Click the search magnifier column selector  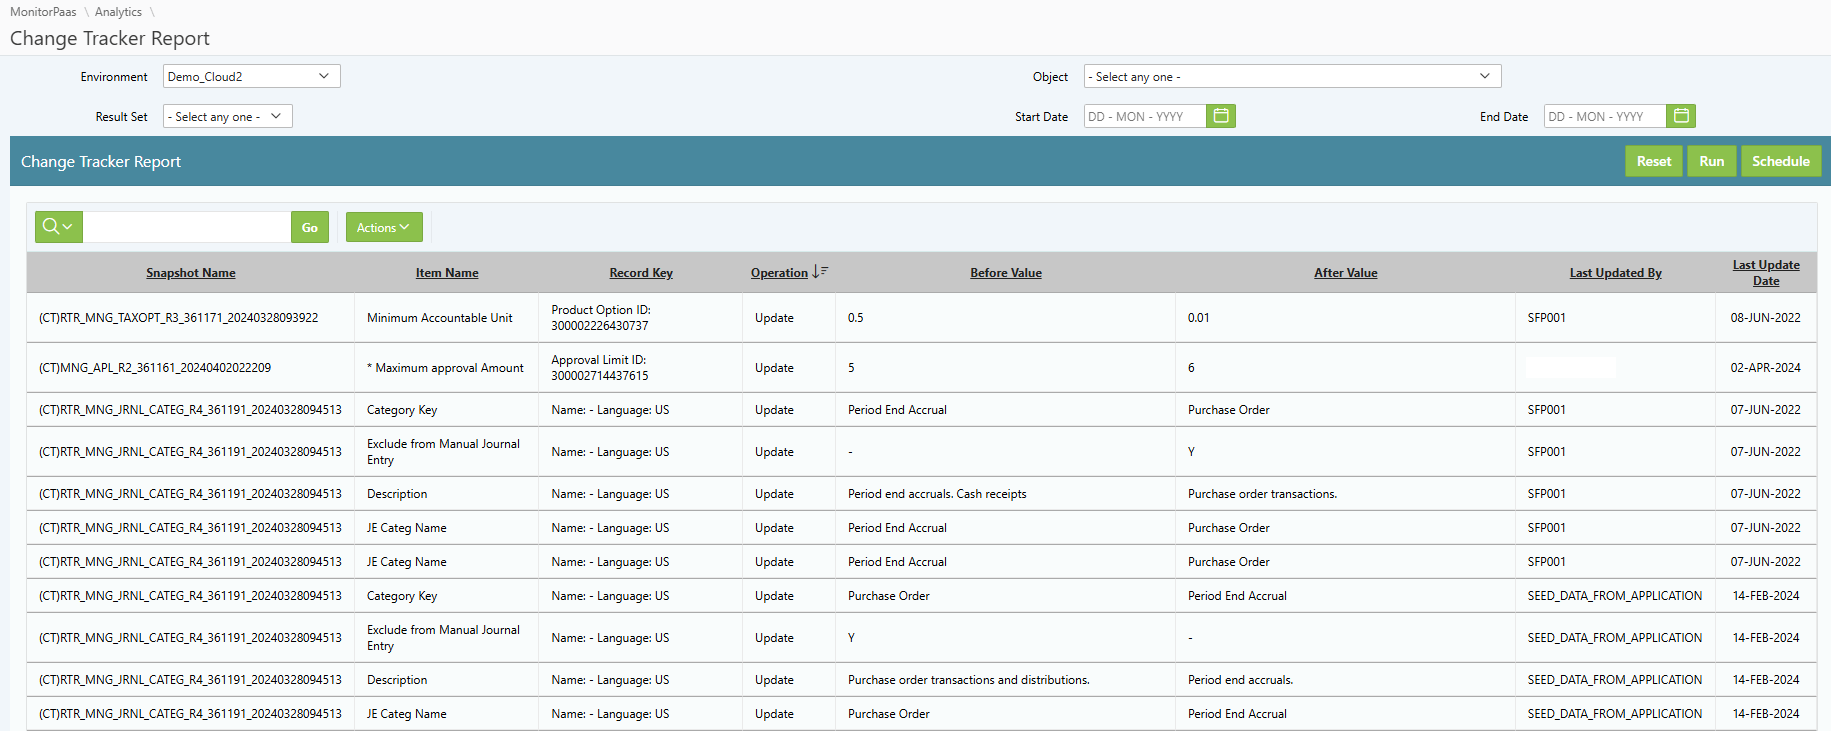coord(58,227)
